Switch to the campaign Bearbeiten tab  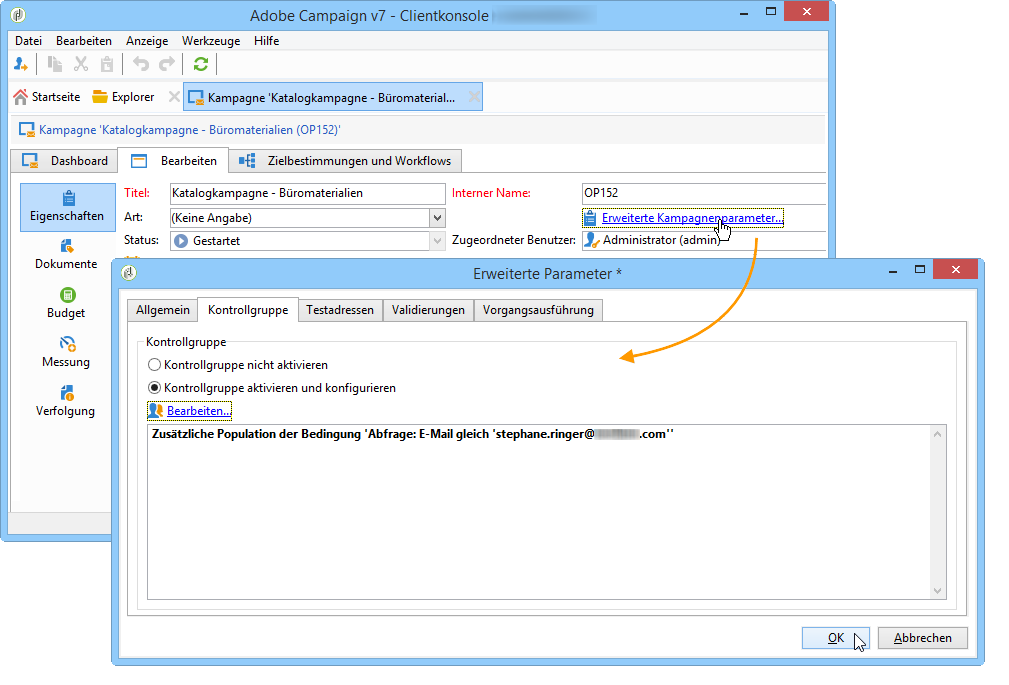click(x=173, y=160)
